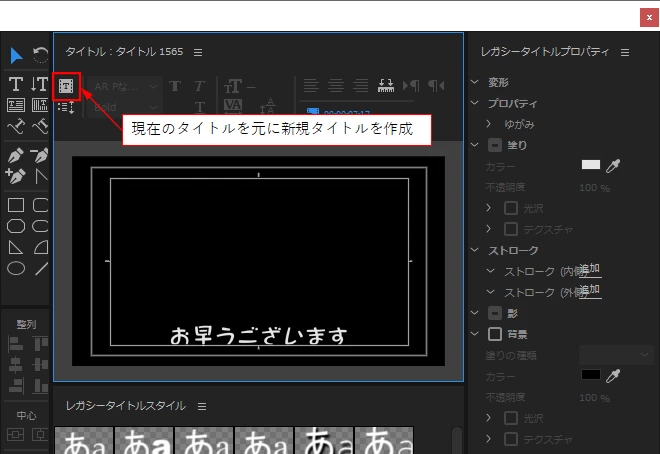This screenshot has width=660, height=454.
Task: Open the レガシータイトルプロパティ panel menu
Action: click(625, 53)
